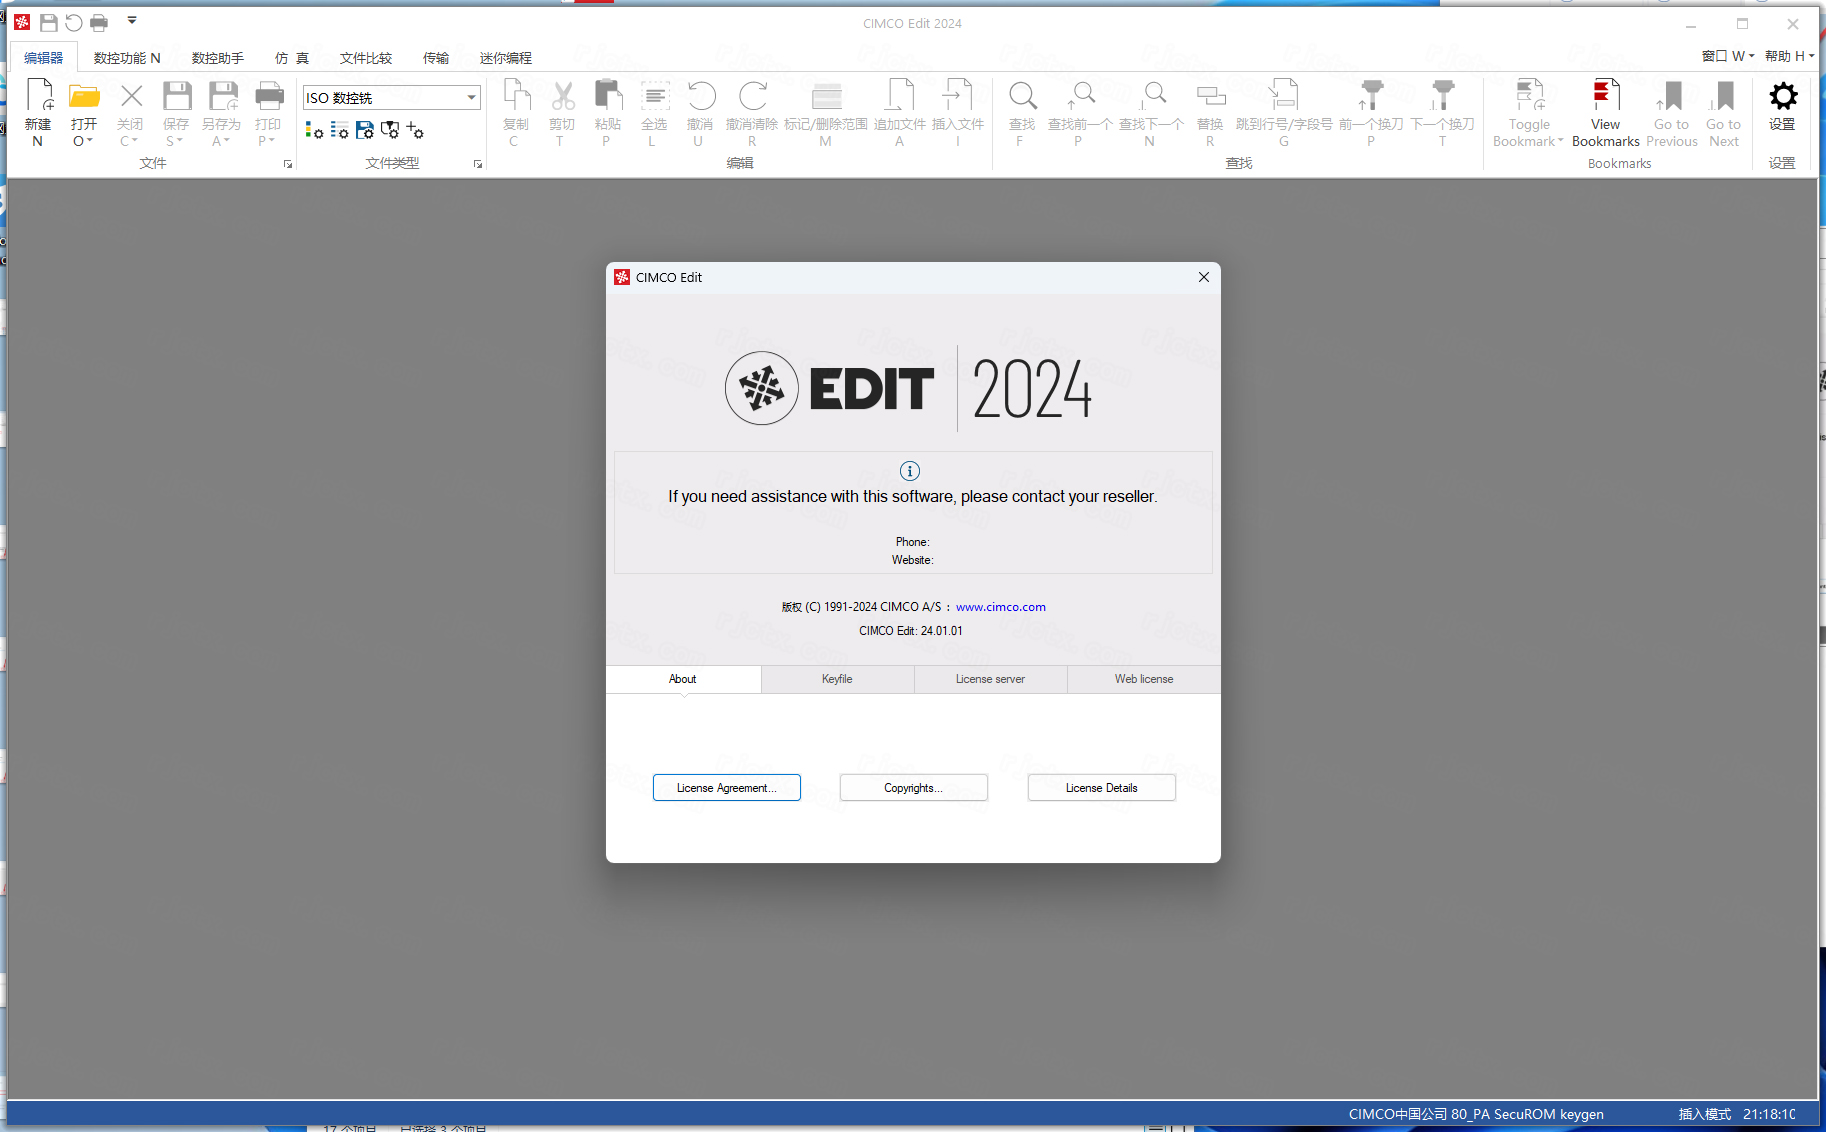The image size is (1826, 1132).
Task: Click the info circle icon in dialog
Action: pyautogui.click(x=910, y=471)
